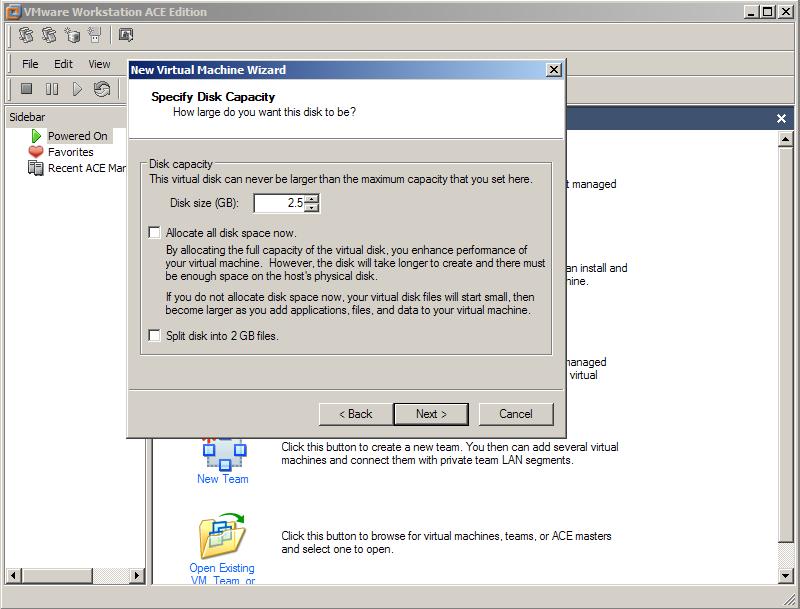This screenshot has width=800, height=609.
Task: Click Next to continue the wizard
Action: tap(431, 414)
